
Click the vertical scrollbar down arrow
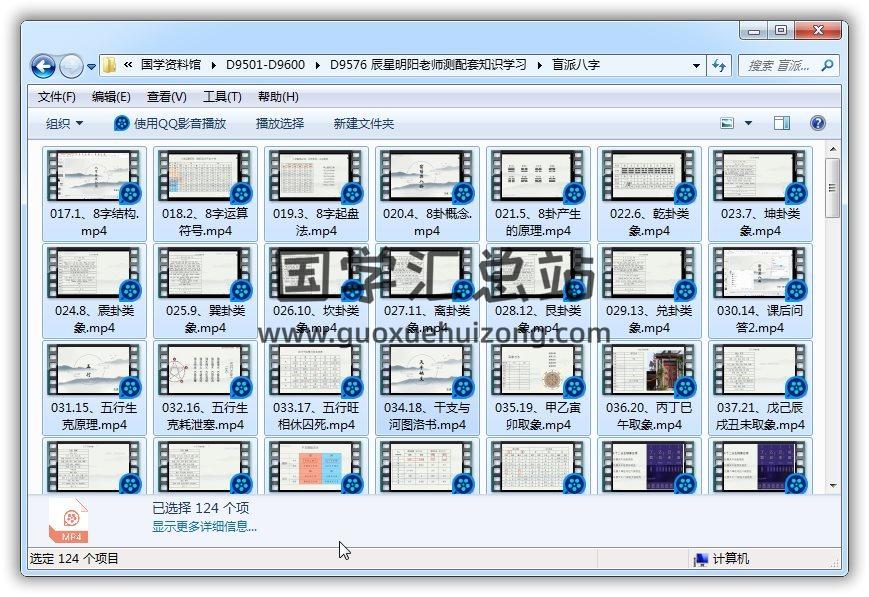tap(832, 485)
